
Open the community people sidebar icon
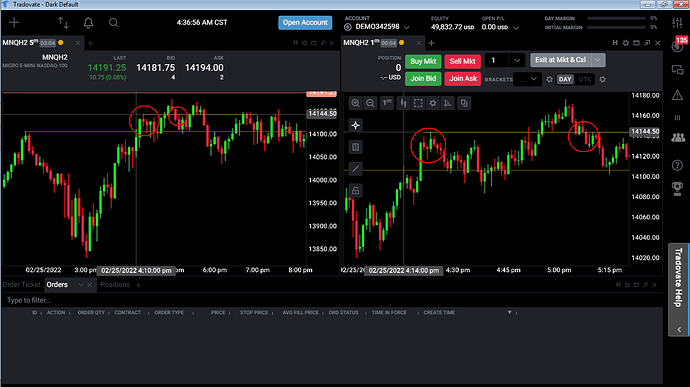click(x=678, y=138)
